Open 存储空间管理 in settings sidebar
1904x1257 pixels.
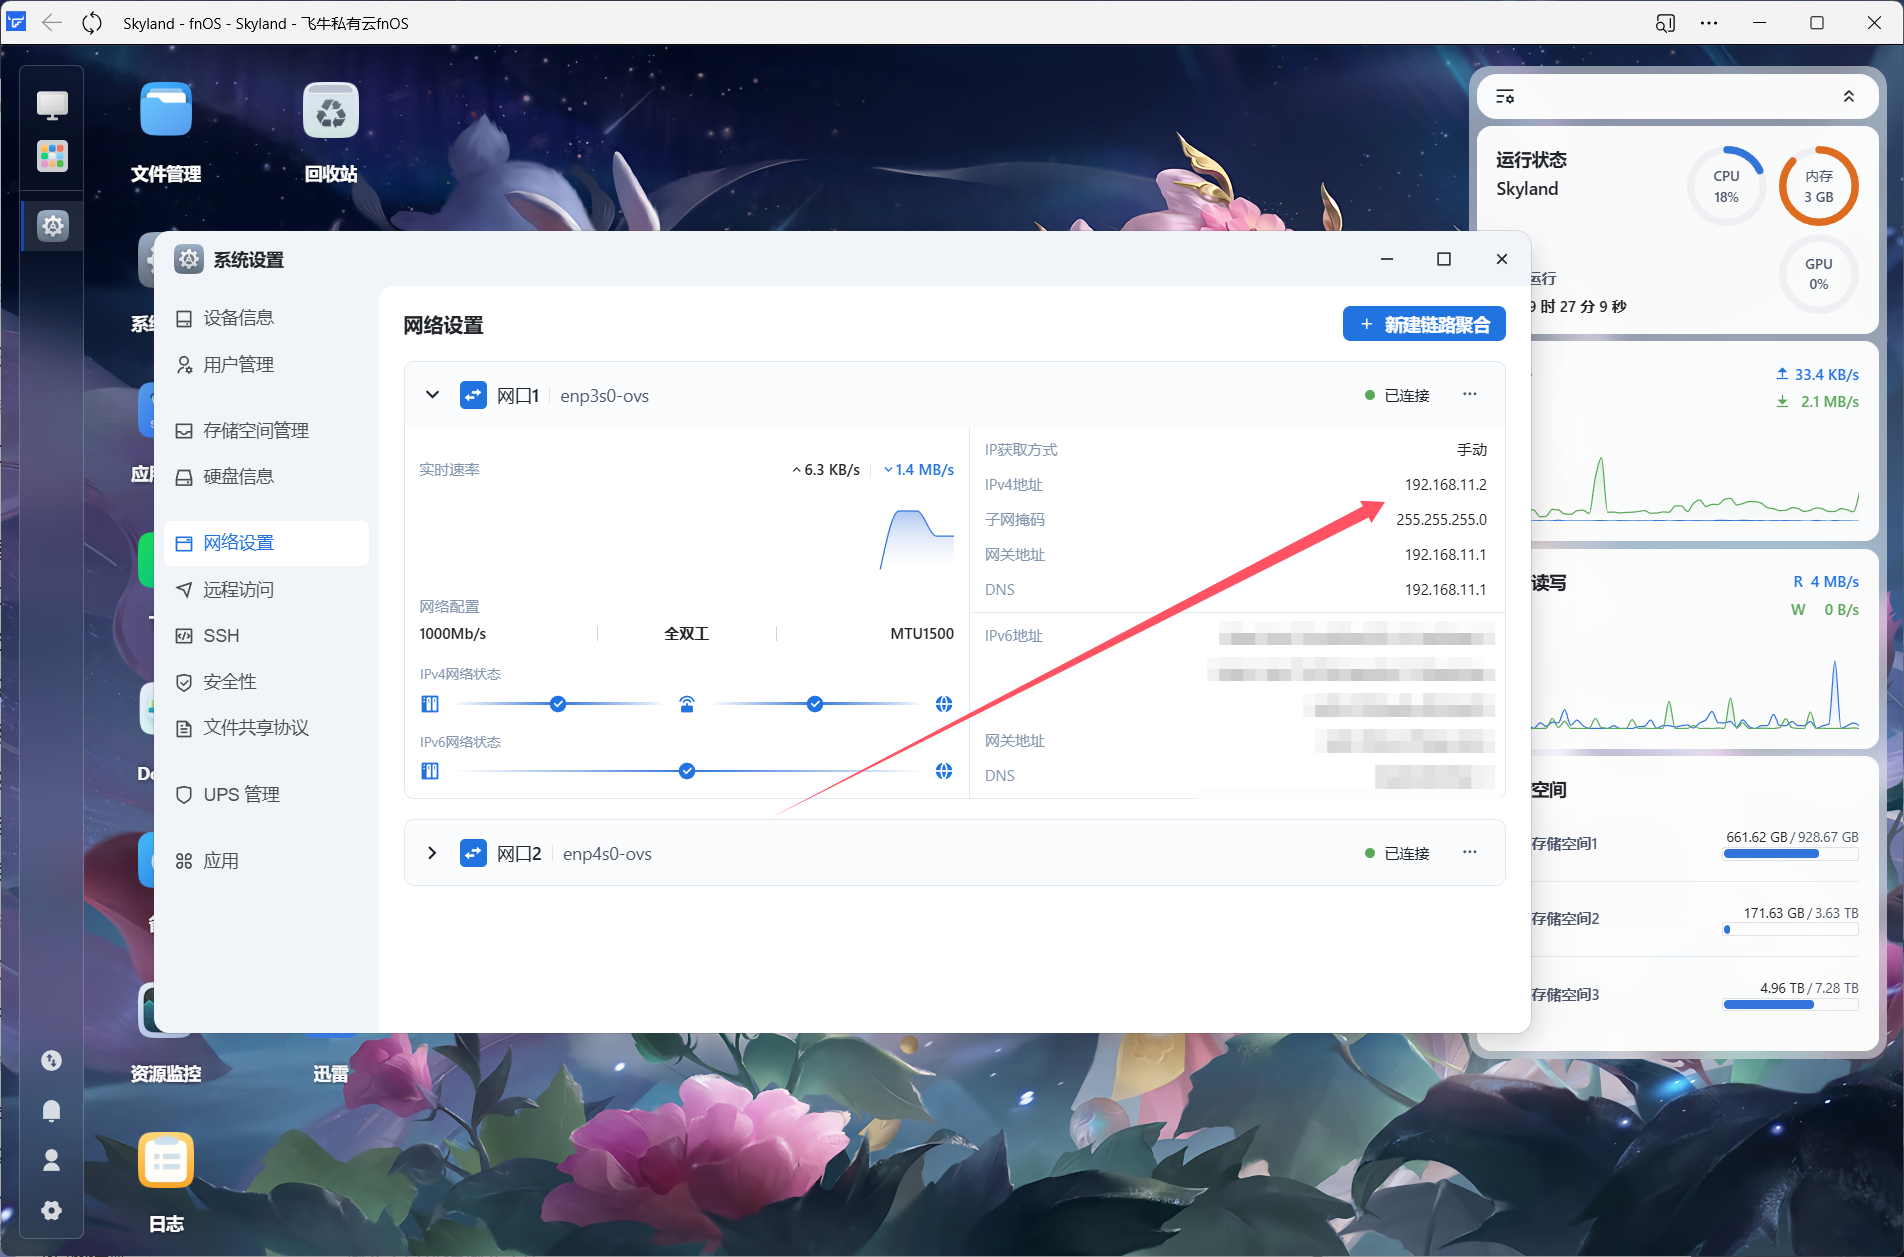pyautogui.click(x=255, y=431)
